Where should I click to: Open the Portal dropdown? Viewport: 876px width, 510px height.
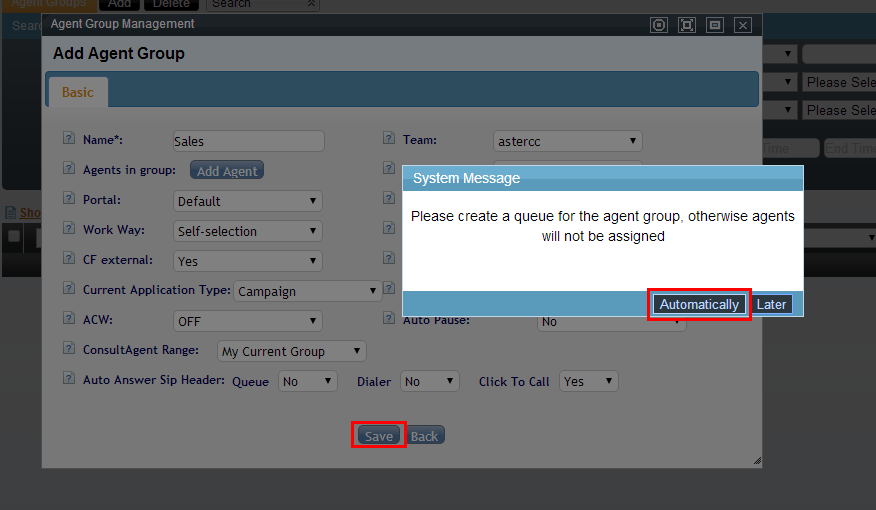coord(247,201)
